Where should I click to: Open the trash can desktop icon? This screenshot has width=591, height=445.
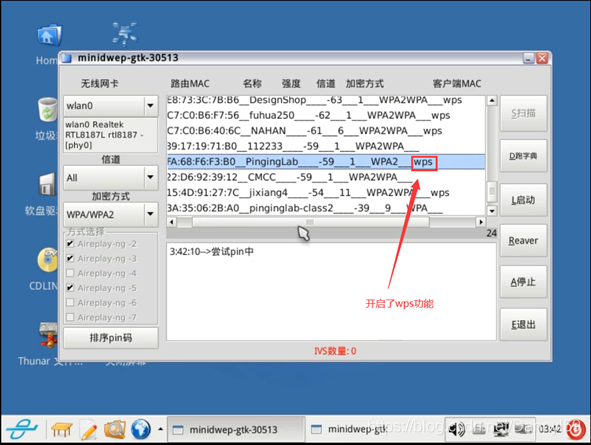coord(47,109)
